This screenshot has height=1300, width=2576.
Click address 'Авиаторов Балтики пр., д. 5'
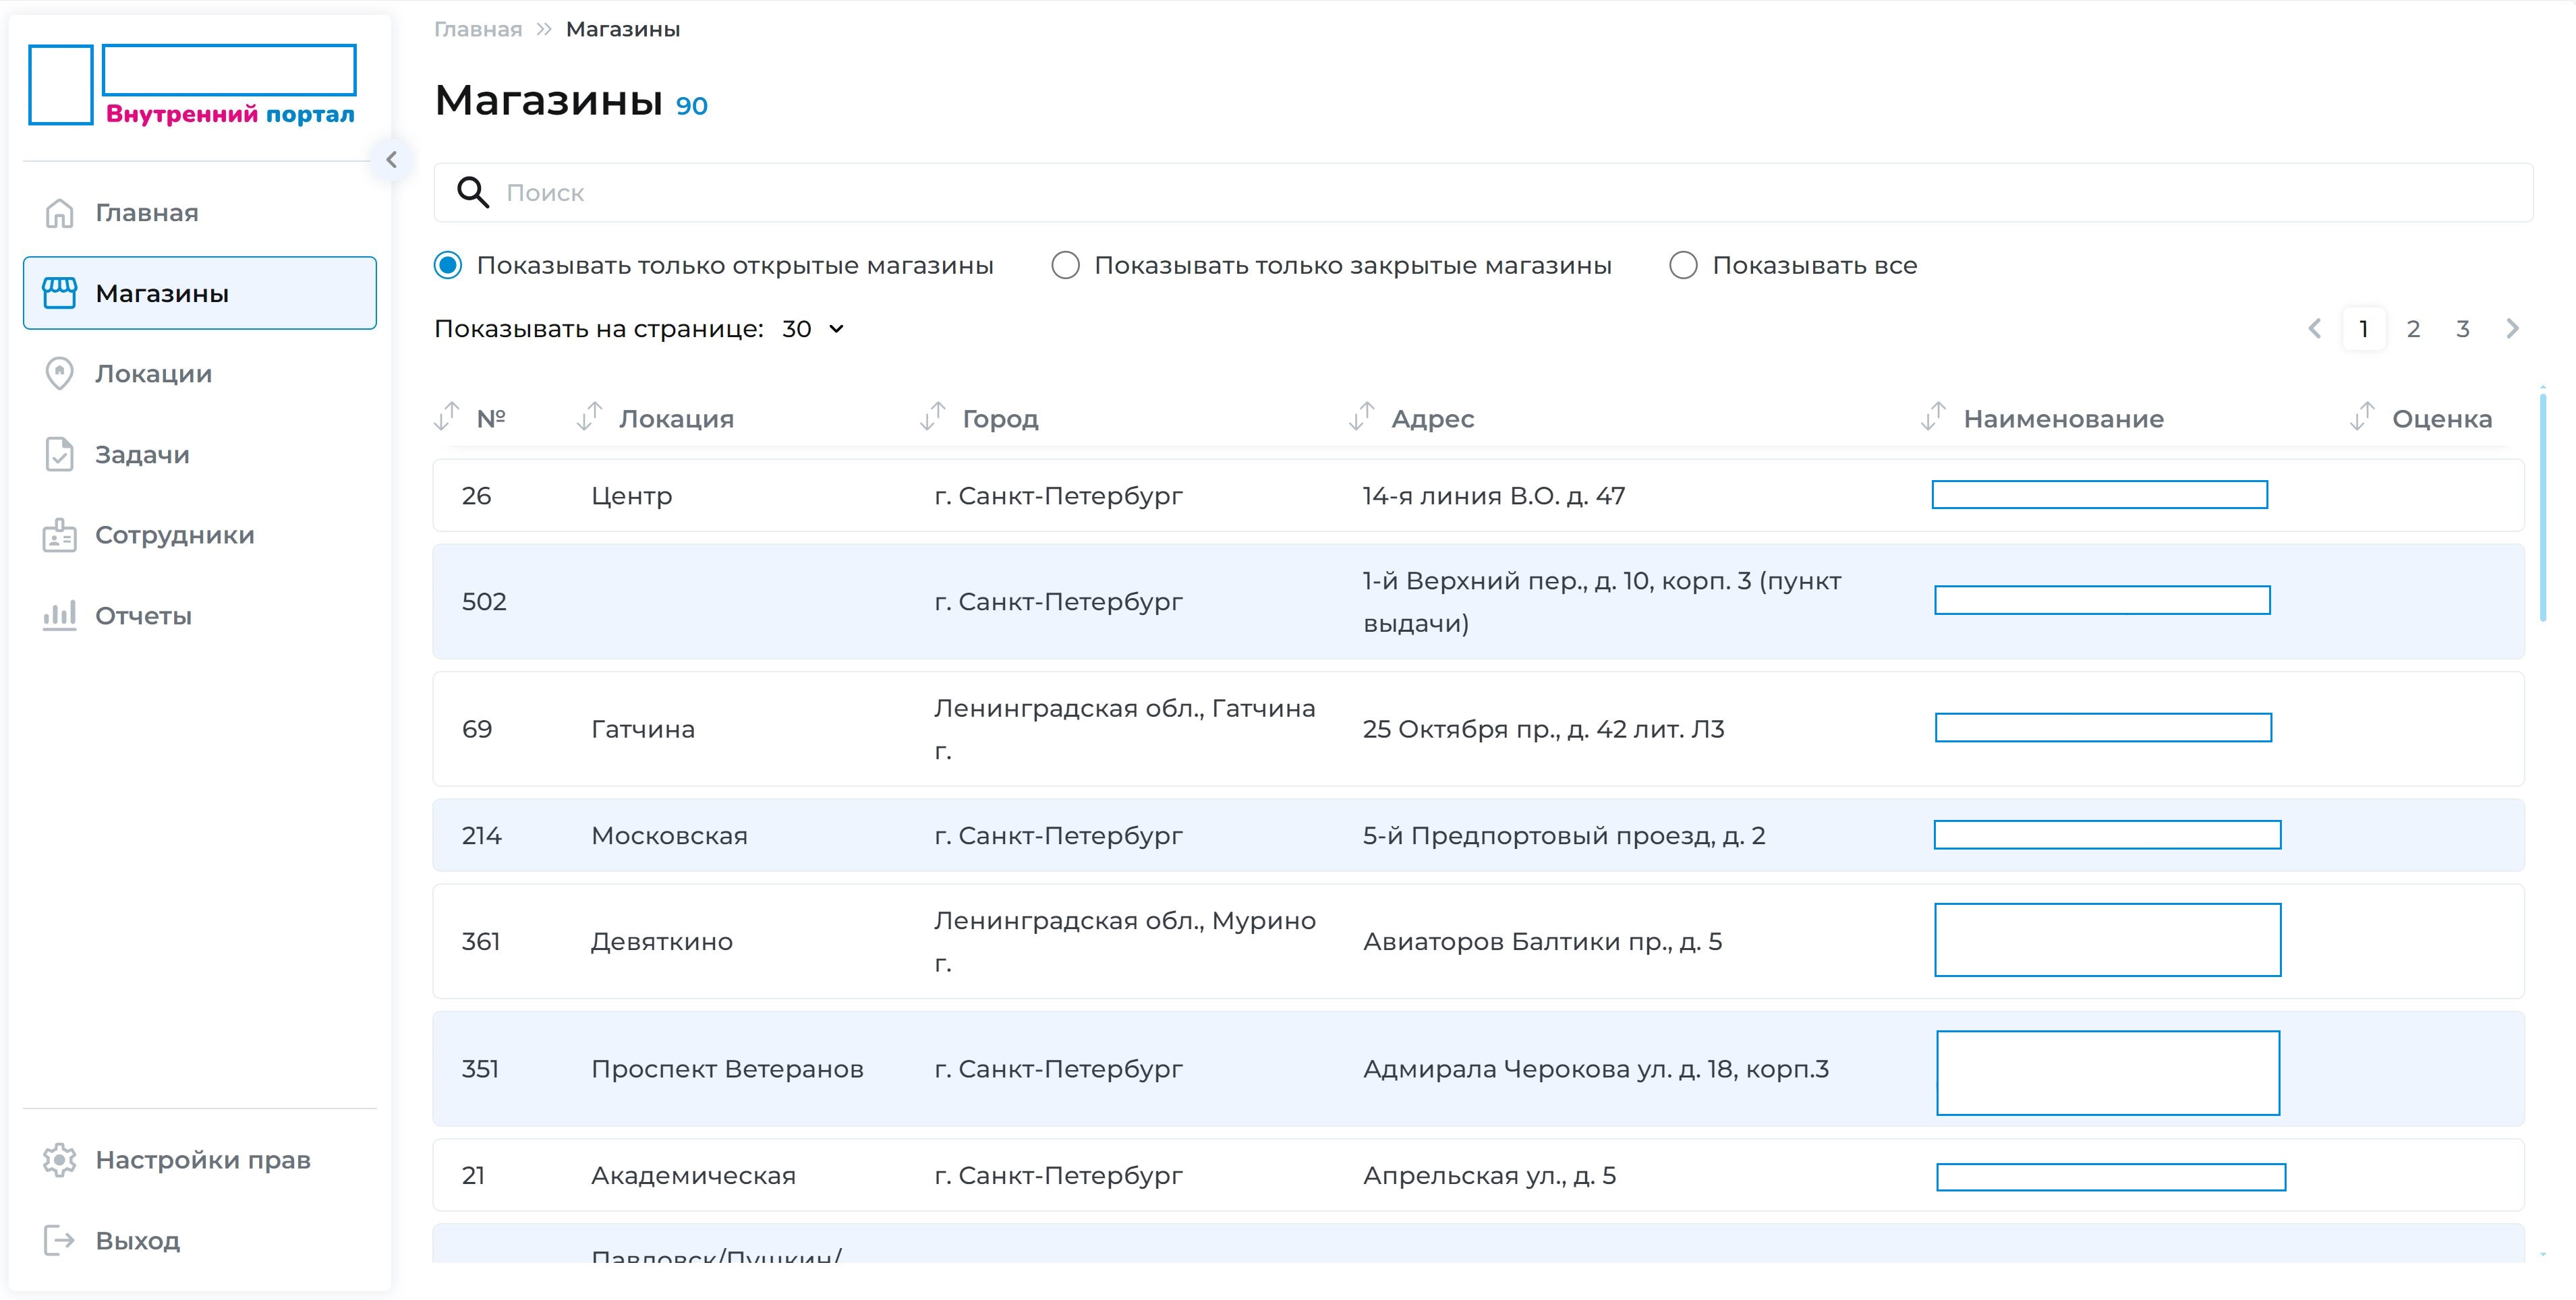pos(1542,941)
